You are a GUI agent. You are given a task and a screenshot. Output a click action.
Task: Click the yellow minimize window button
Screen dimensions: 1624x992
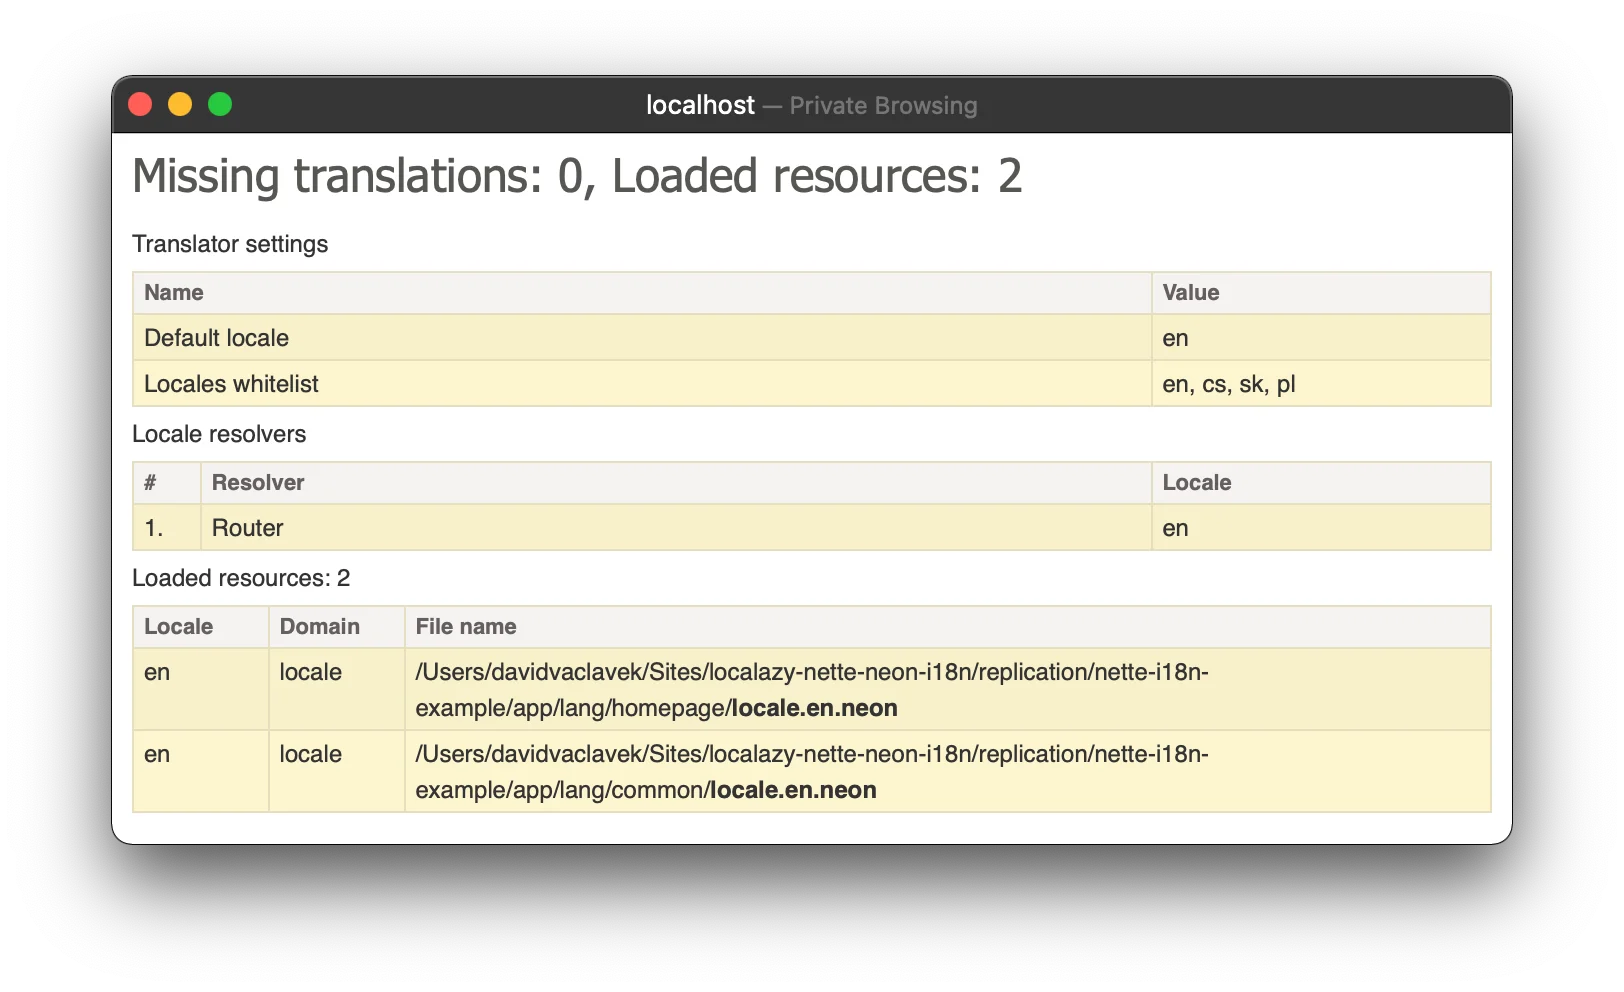180,105
